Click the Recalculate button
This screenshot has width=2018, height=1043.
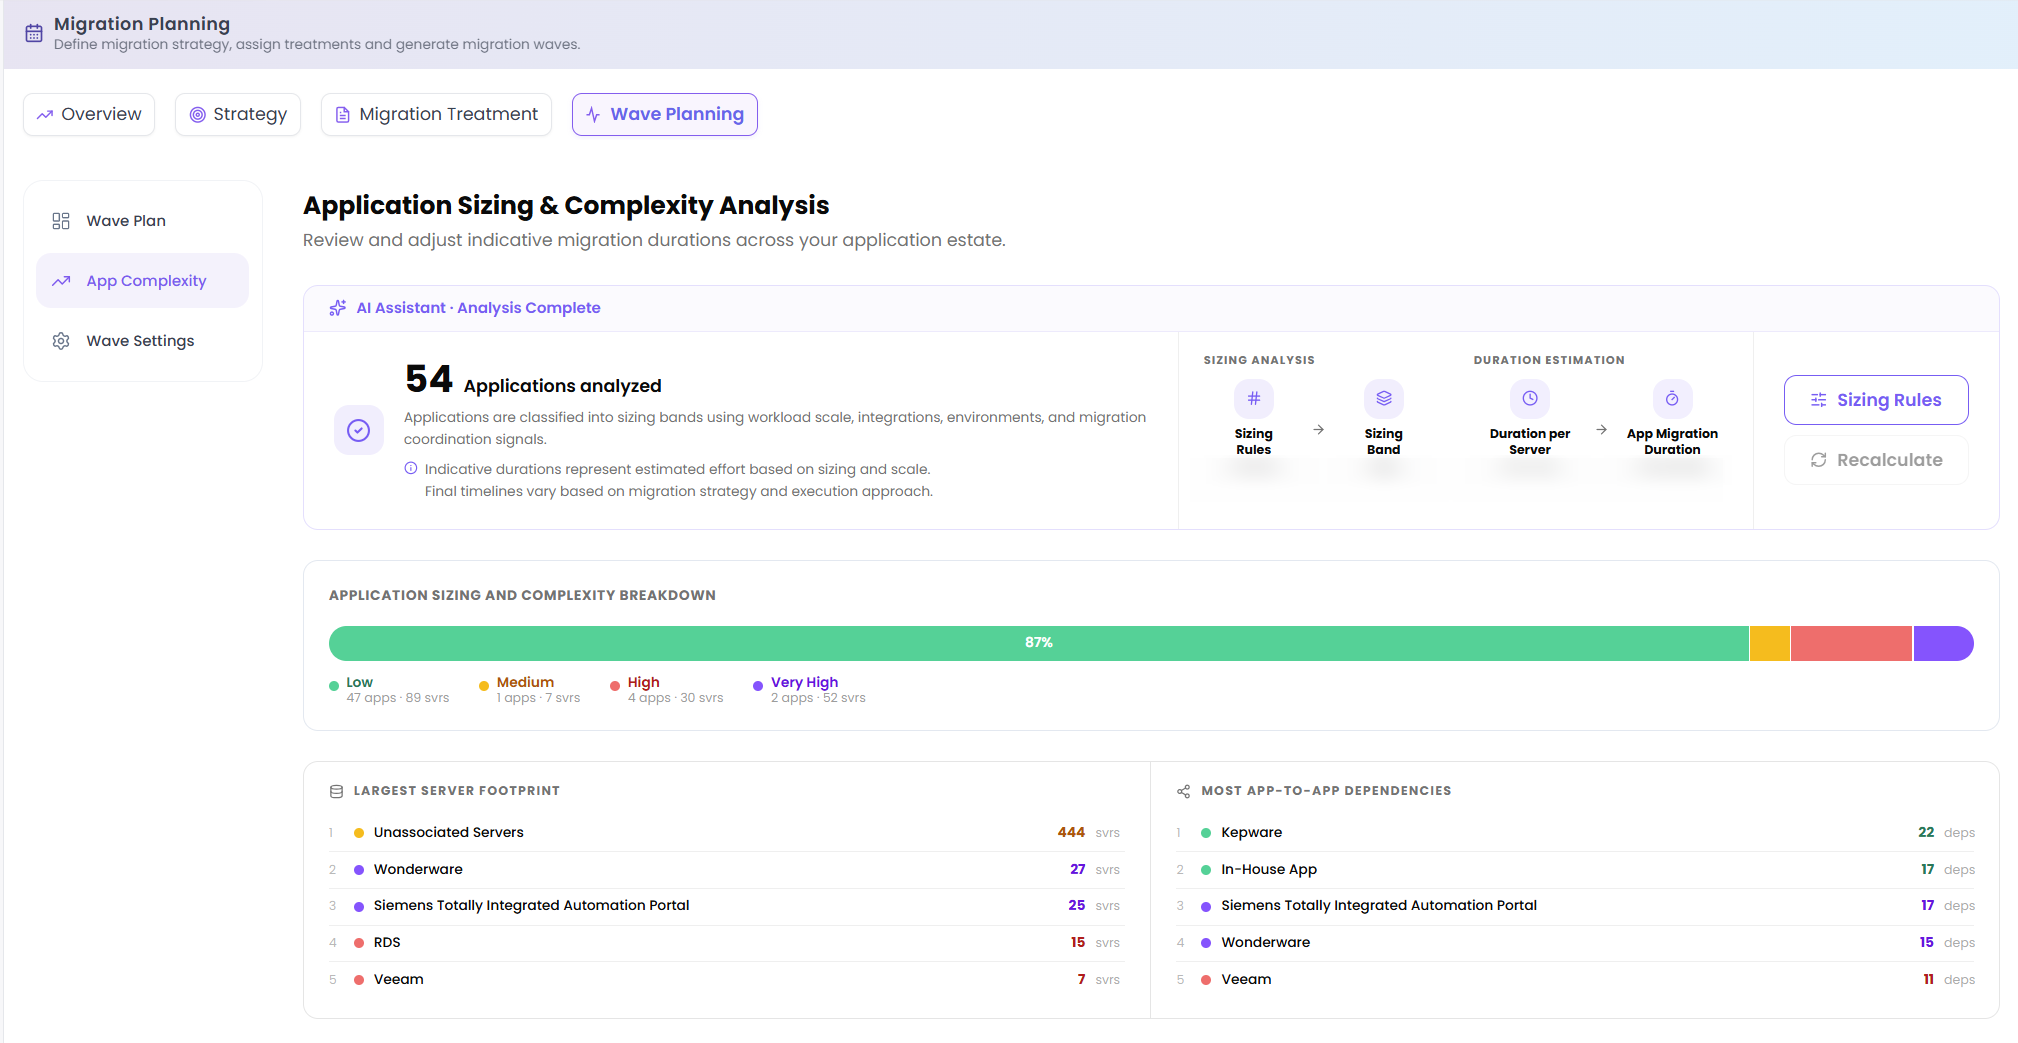1876,460
